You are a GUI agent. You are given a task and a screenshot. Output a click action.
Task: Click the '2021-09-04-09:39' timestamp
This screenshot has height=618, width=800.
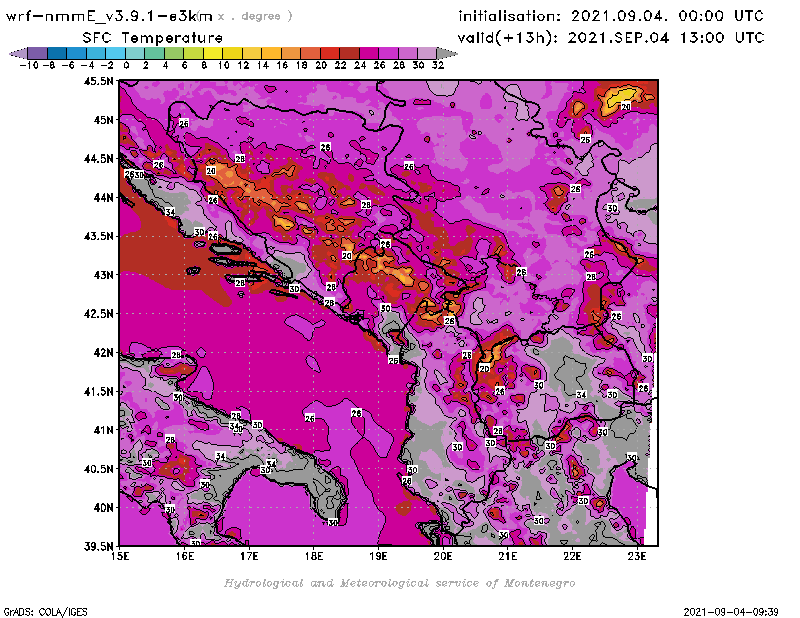(x=731, y=611)
